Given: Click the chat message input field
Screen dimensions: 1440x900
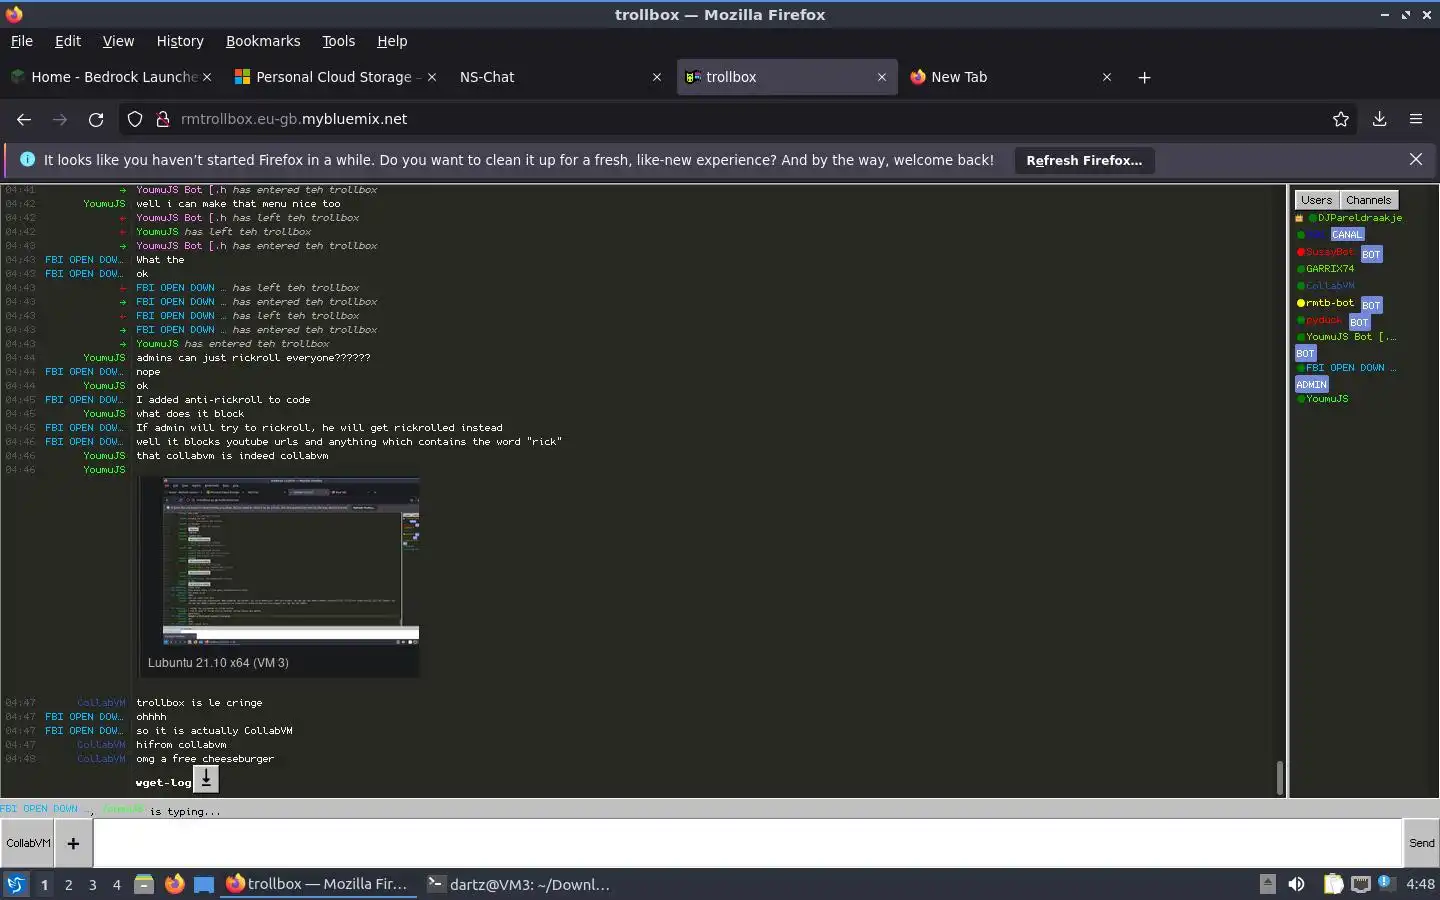Looking at the screenshot, I should [x=748, y=843].
